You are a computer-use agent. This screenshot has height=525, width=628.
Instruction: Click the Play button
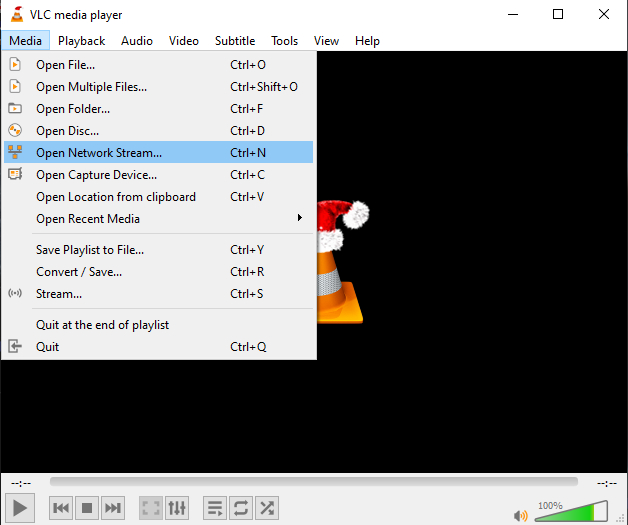coord(20,508)
